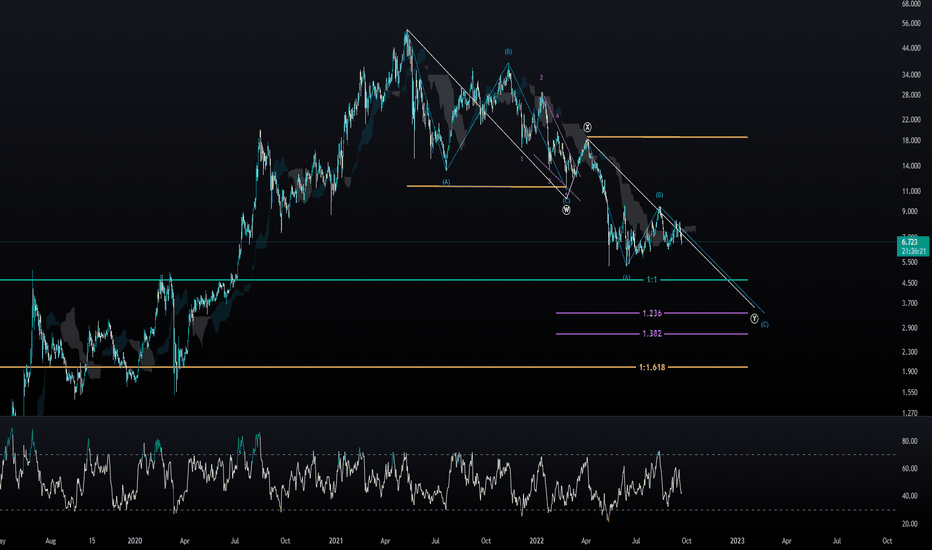Select the purple wave 2 label
Image resolution: width=932 pixels, height=550 pixels.
[541, 77]
